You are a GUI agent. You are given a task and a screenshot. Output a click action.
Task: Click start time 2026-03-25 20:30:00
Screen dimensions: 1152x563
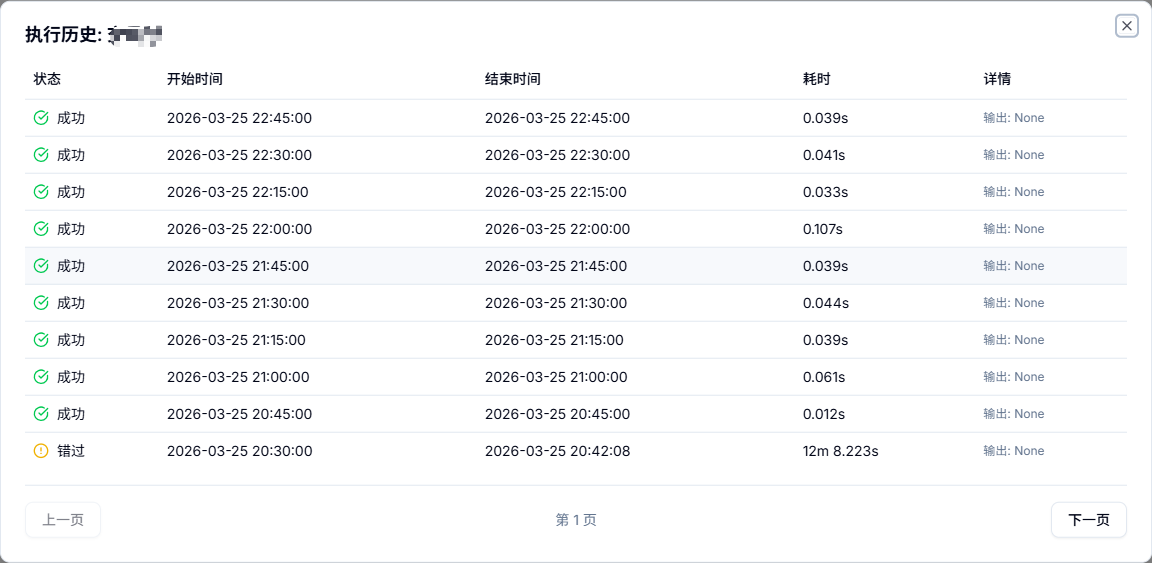(240, 451)
